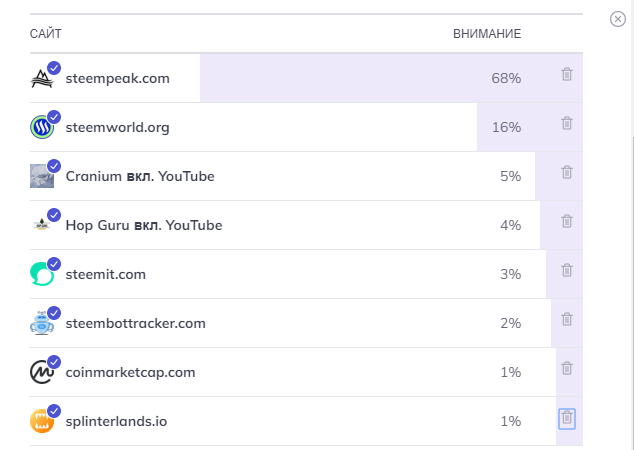Sort by the САЙТ column header

pos(45,34)
